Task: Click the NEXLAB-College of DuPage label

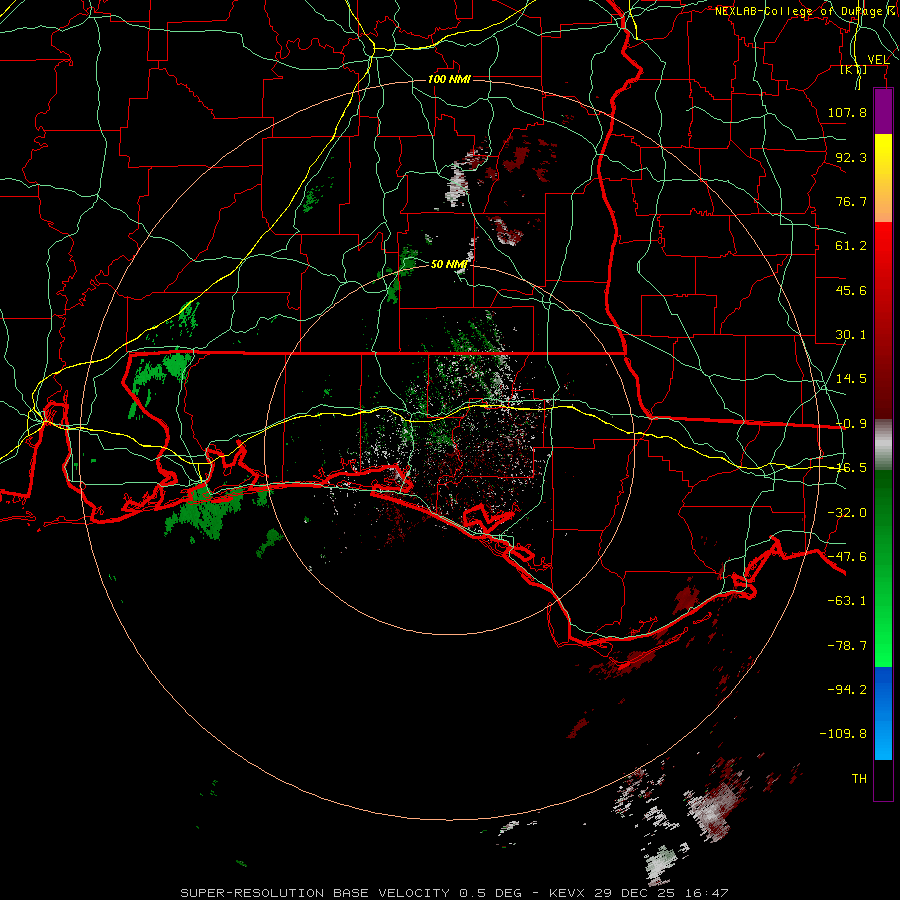Action: coord(801,11)
